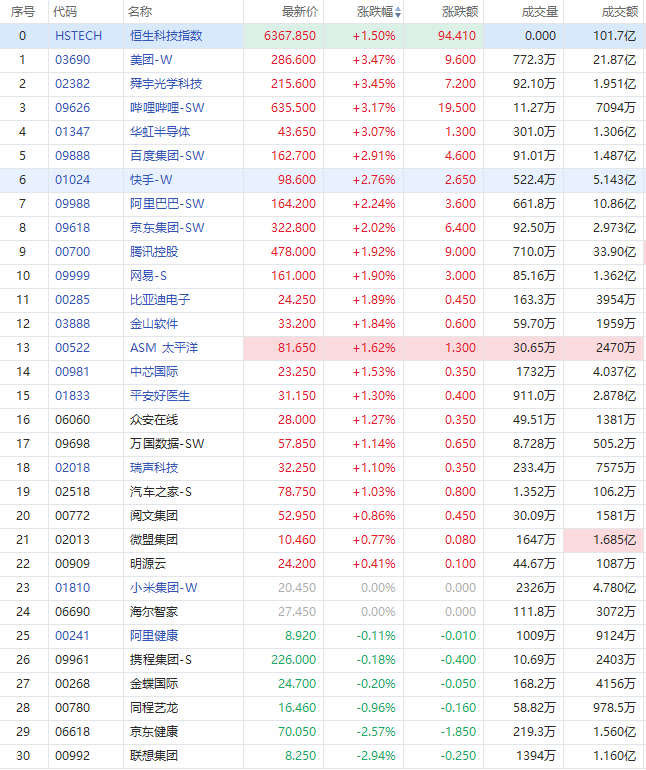The width and height of the screenshot is (646, 770).
Task: Click 小米集团-W volume 2326万
Action: tap(535, 588)
